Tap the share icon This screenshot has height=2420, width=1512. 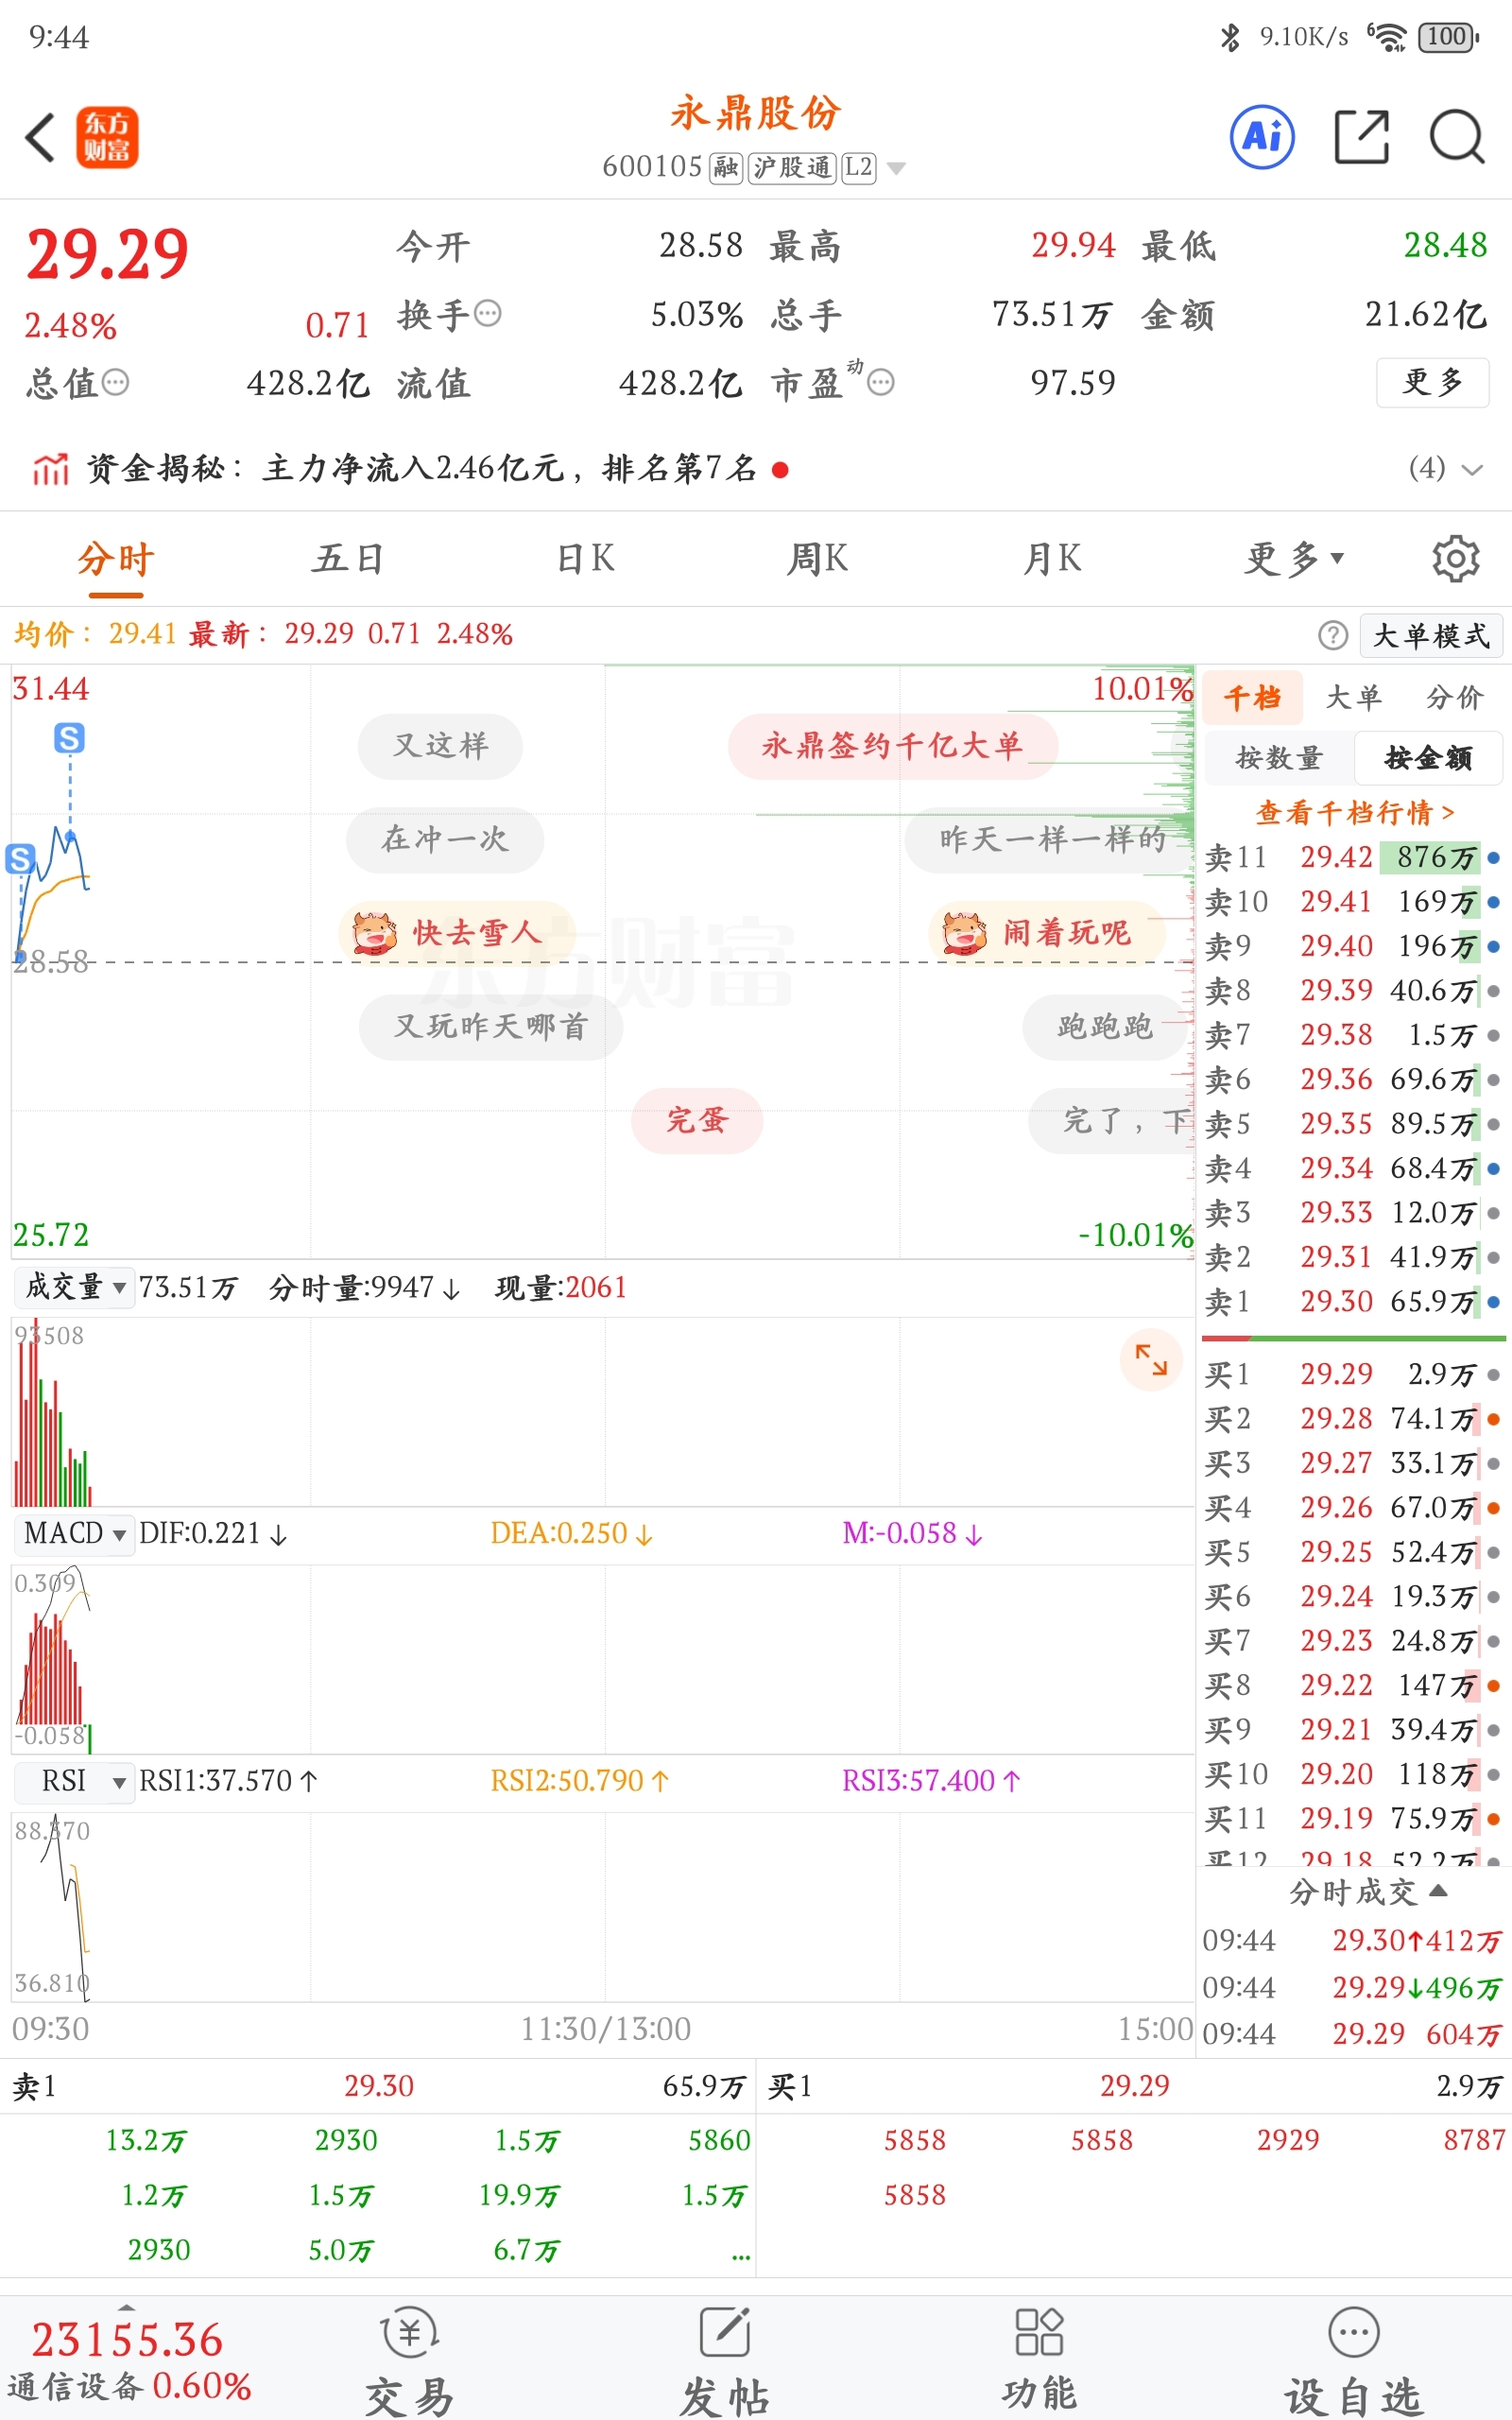(x=1362, y=136)
